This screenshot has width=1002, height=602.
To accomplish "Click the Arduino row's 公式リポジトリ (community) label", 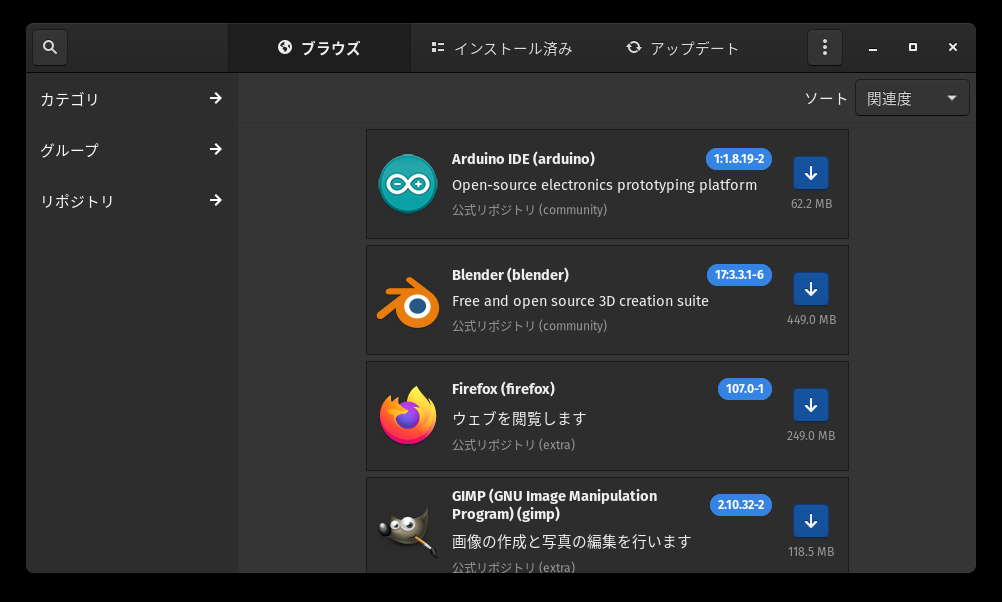I will point(529,210).
